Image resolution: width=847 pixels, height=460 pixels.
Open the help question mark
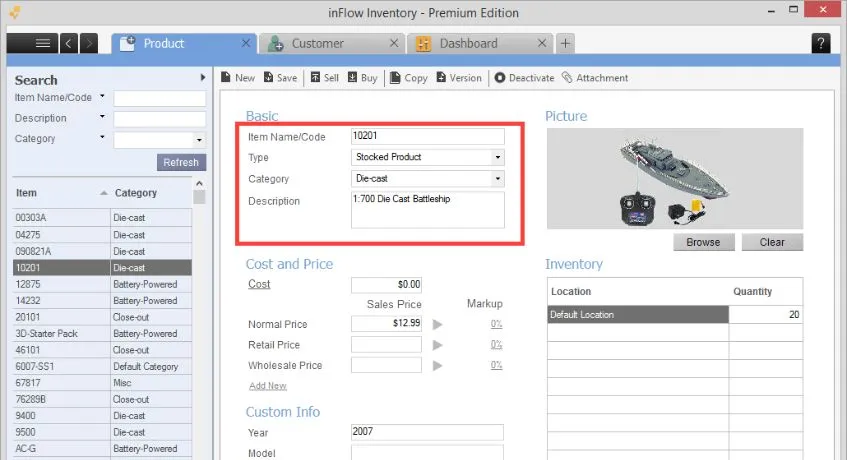tap(821, 43)
